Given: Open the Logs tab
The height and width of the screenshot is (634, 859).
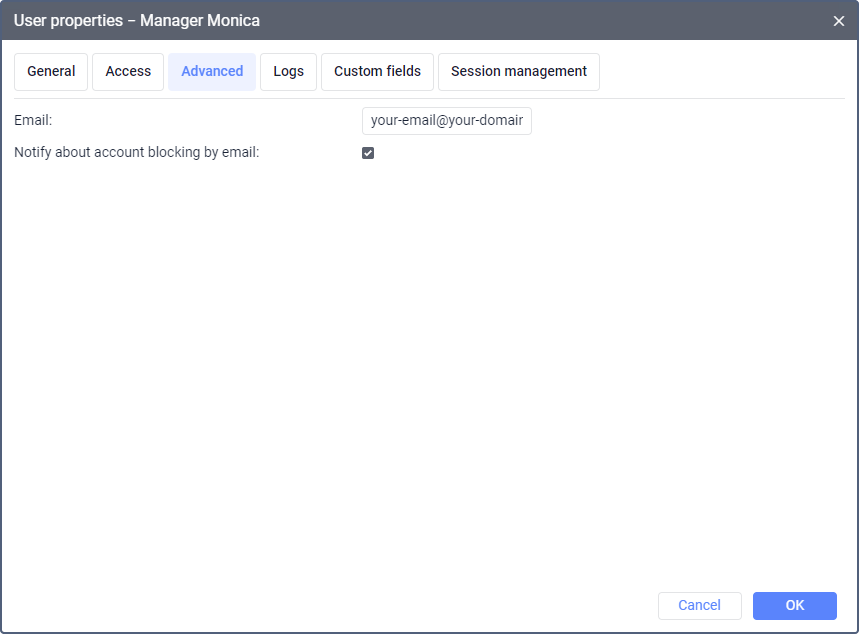Looking at the screenshot, I should pos(288,72).
